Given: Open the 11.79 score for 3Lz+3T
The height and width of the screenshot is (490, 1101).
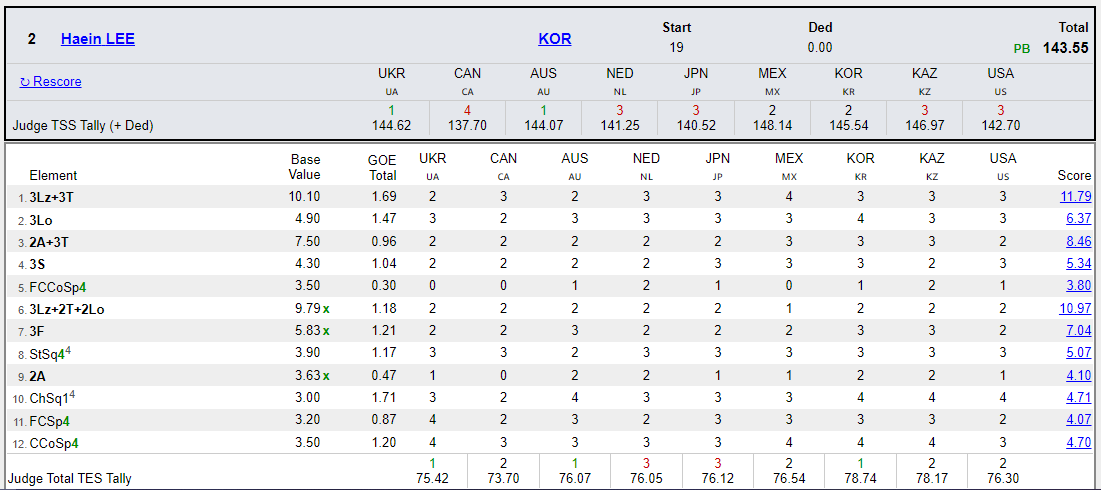Looking at the screenshot, I should pos(1075,197).
